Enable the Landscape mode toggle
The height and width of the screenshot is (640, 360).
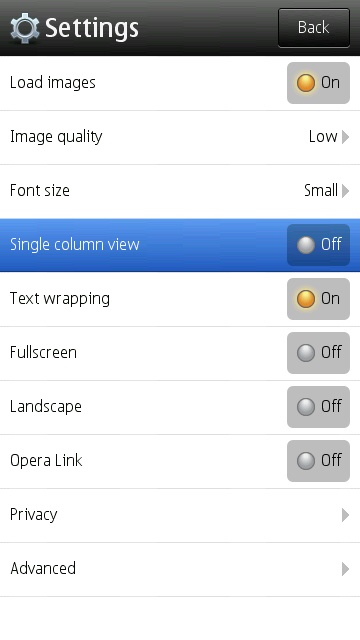pos(318,407)
